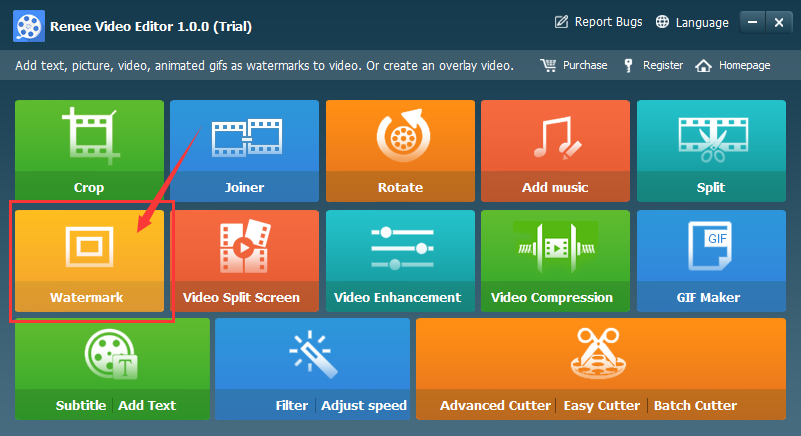Select the Rotate reel icon
The image size is (801, 436).
click(404, 135)
